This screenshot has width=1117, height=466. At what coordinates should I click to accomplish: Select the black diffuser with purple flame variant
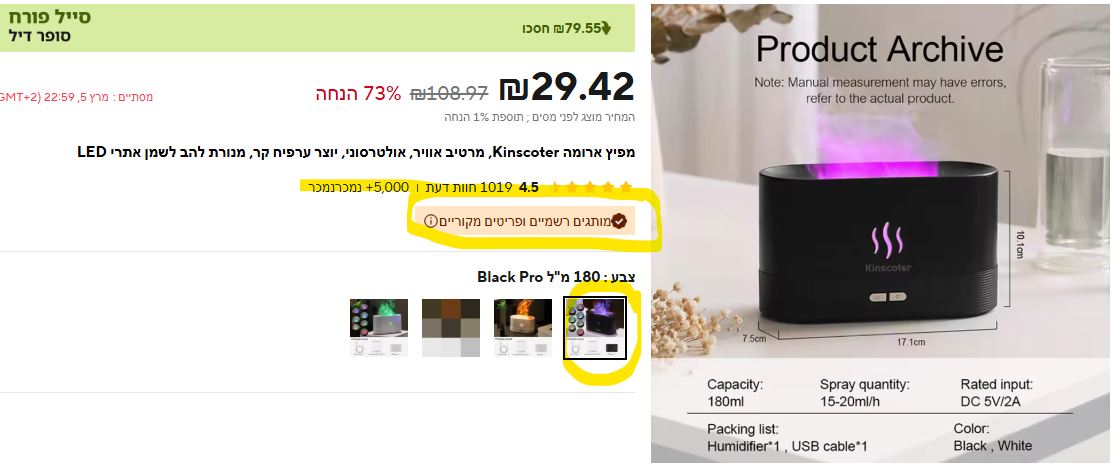pyautogui.click(x=595, y=328)
